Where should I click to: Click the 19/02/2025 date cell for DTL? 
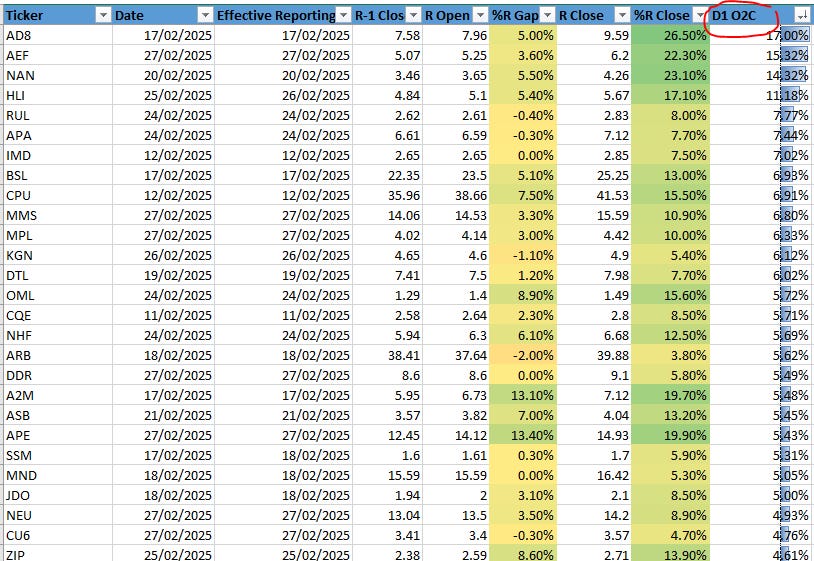click(x=163, y=276)
